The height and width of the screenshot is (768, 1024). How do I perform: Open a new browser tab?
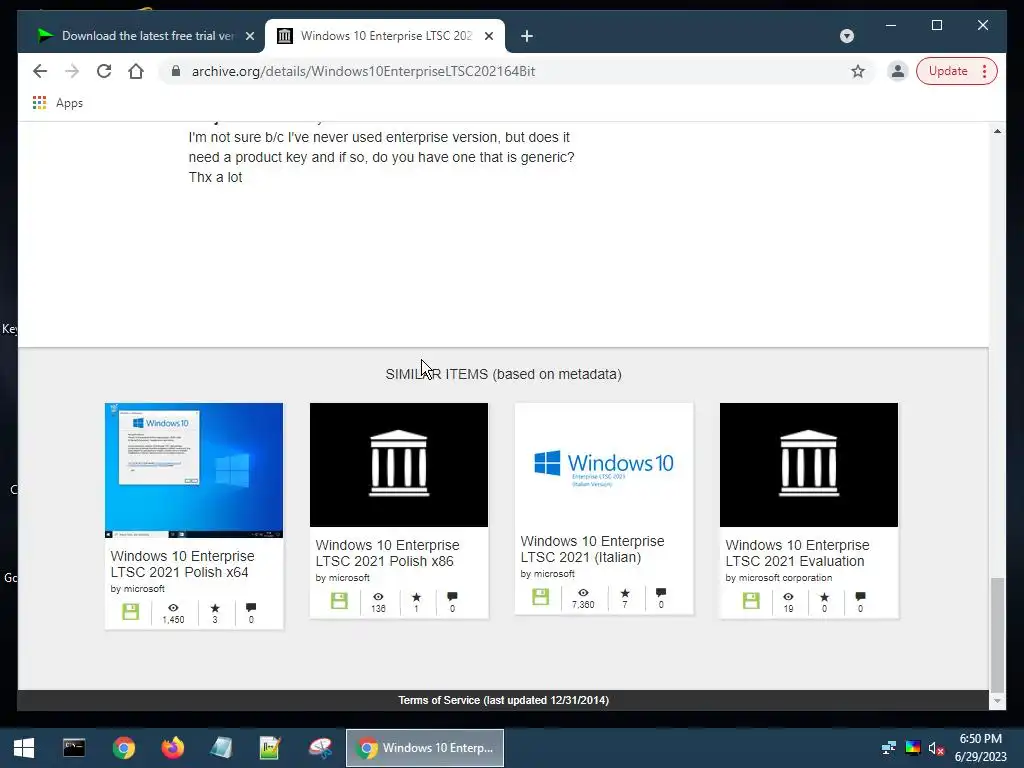(527, 36)
